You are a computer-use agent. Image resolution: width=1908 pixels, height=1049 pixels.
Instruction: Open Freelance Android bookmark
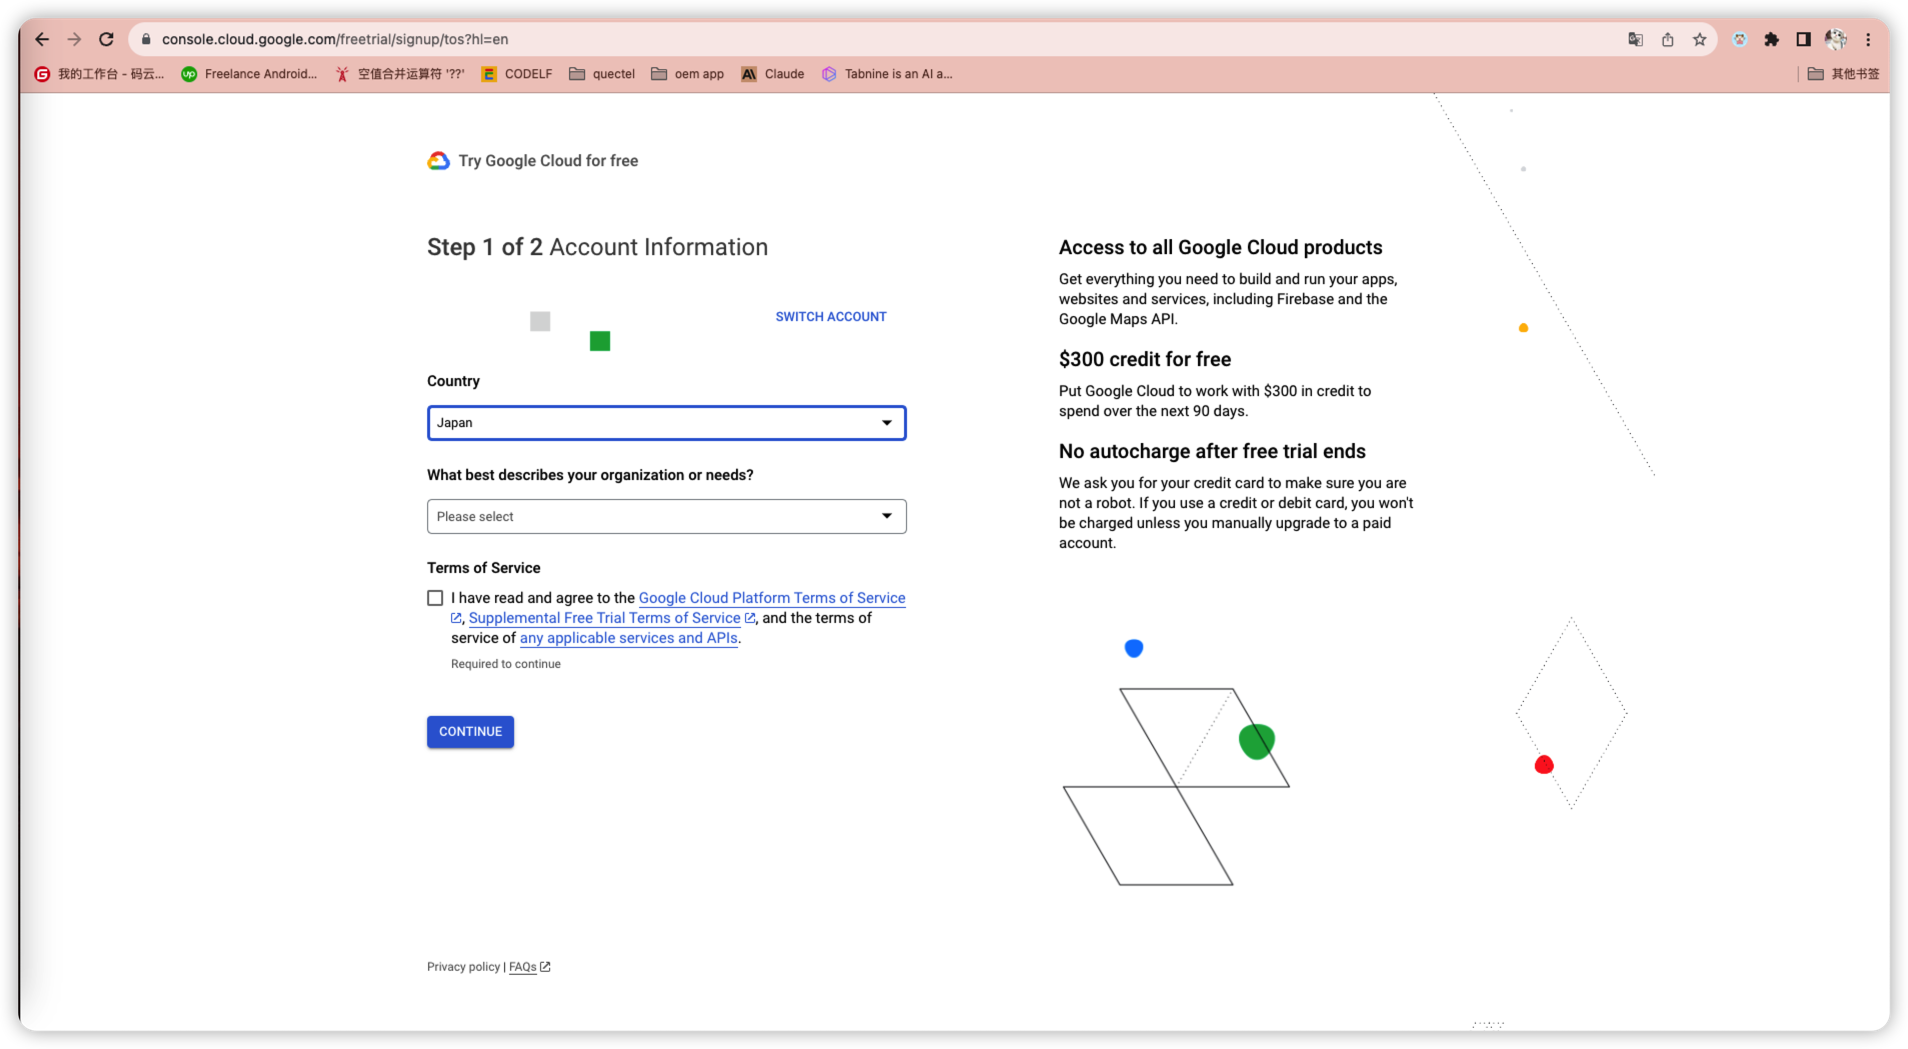click(249, 74)
